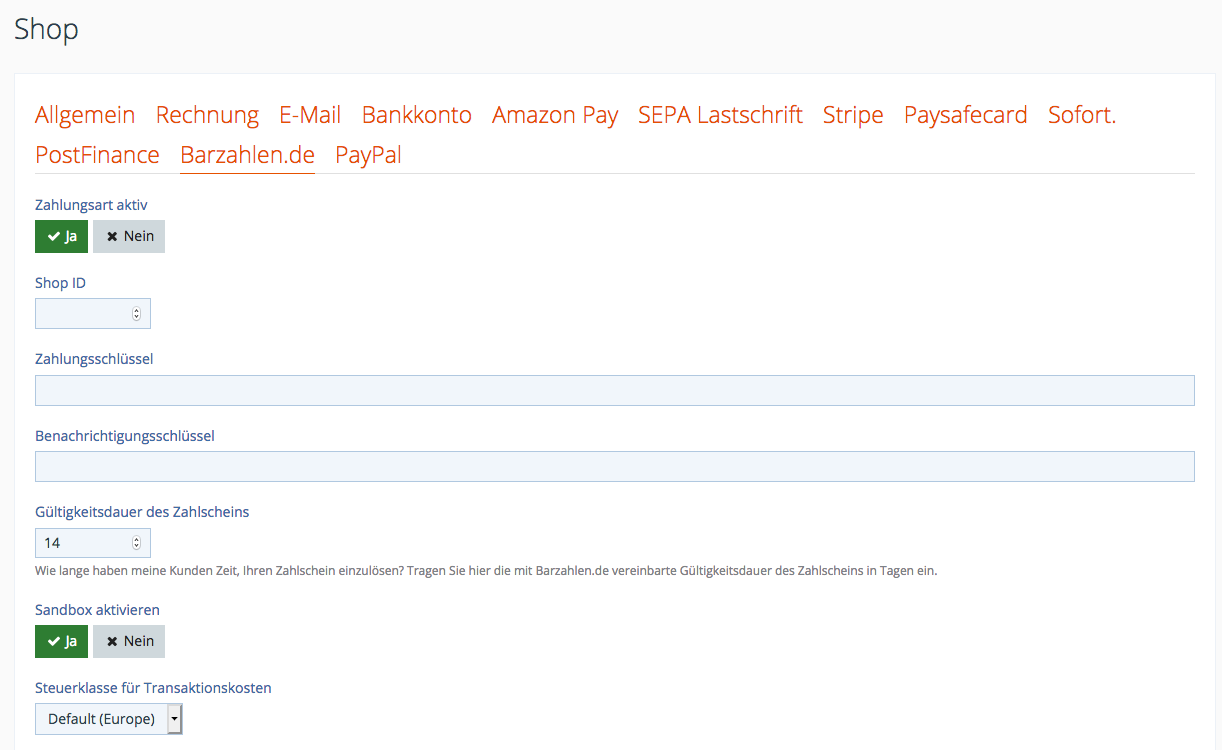The height and width of the screenshot is (750, 1222).
Task: Focus the Benachrichtigungsschlüssel input field
Action: point(614,467)
